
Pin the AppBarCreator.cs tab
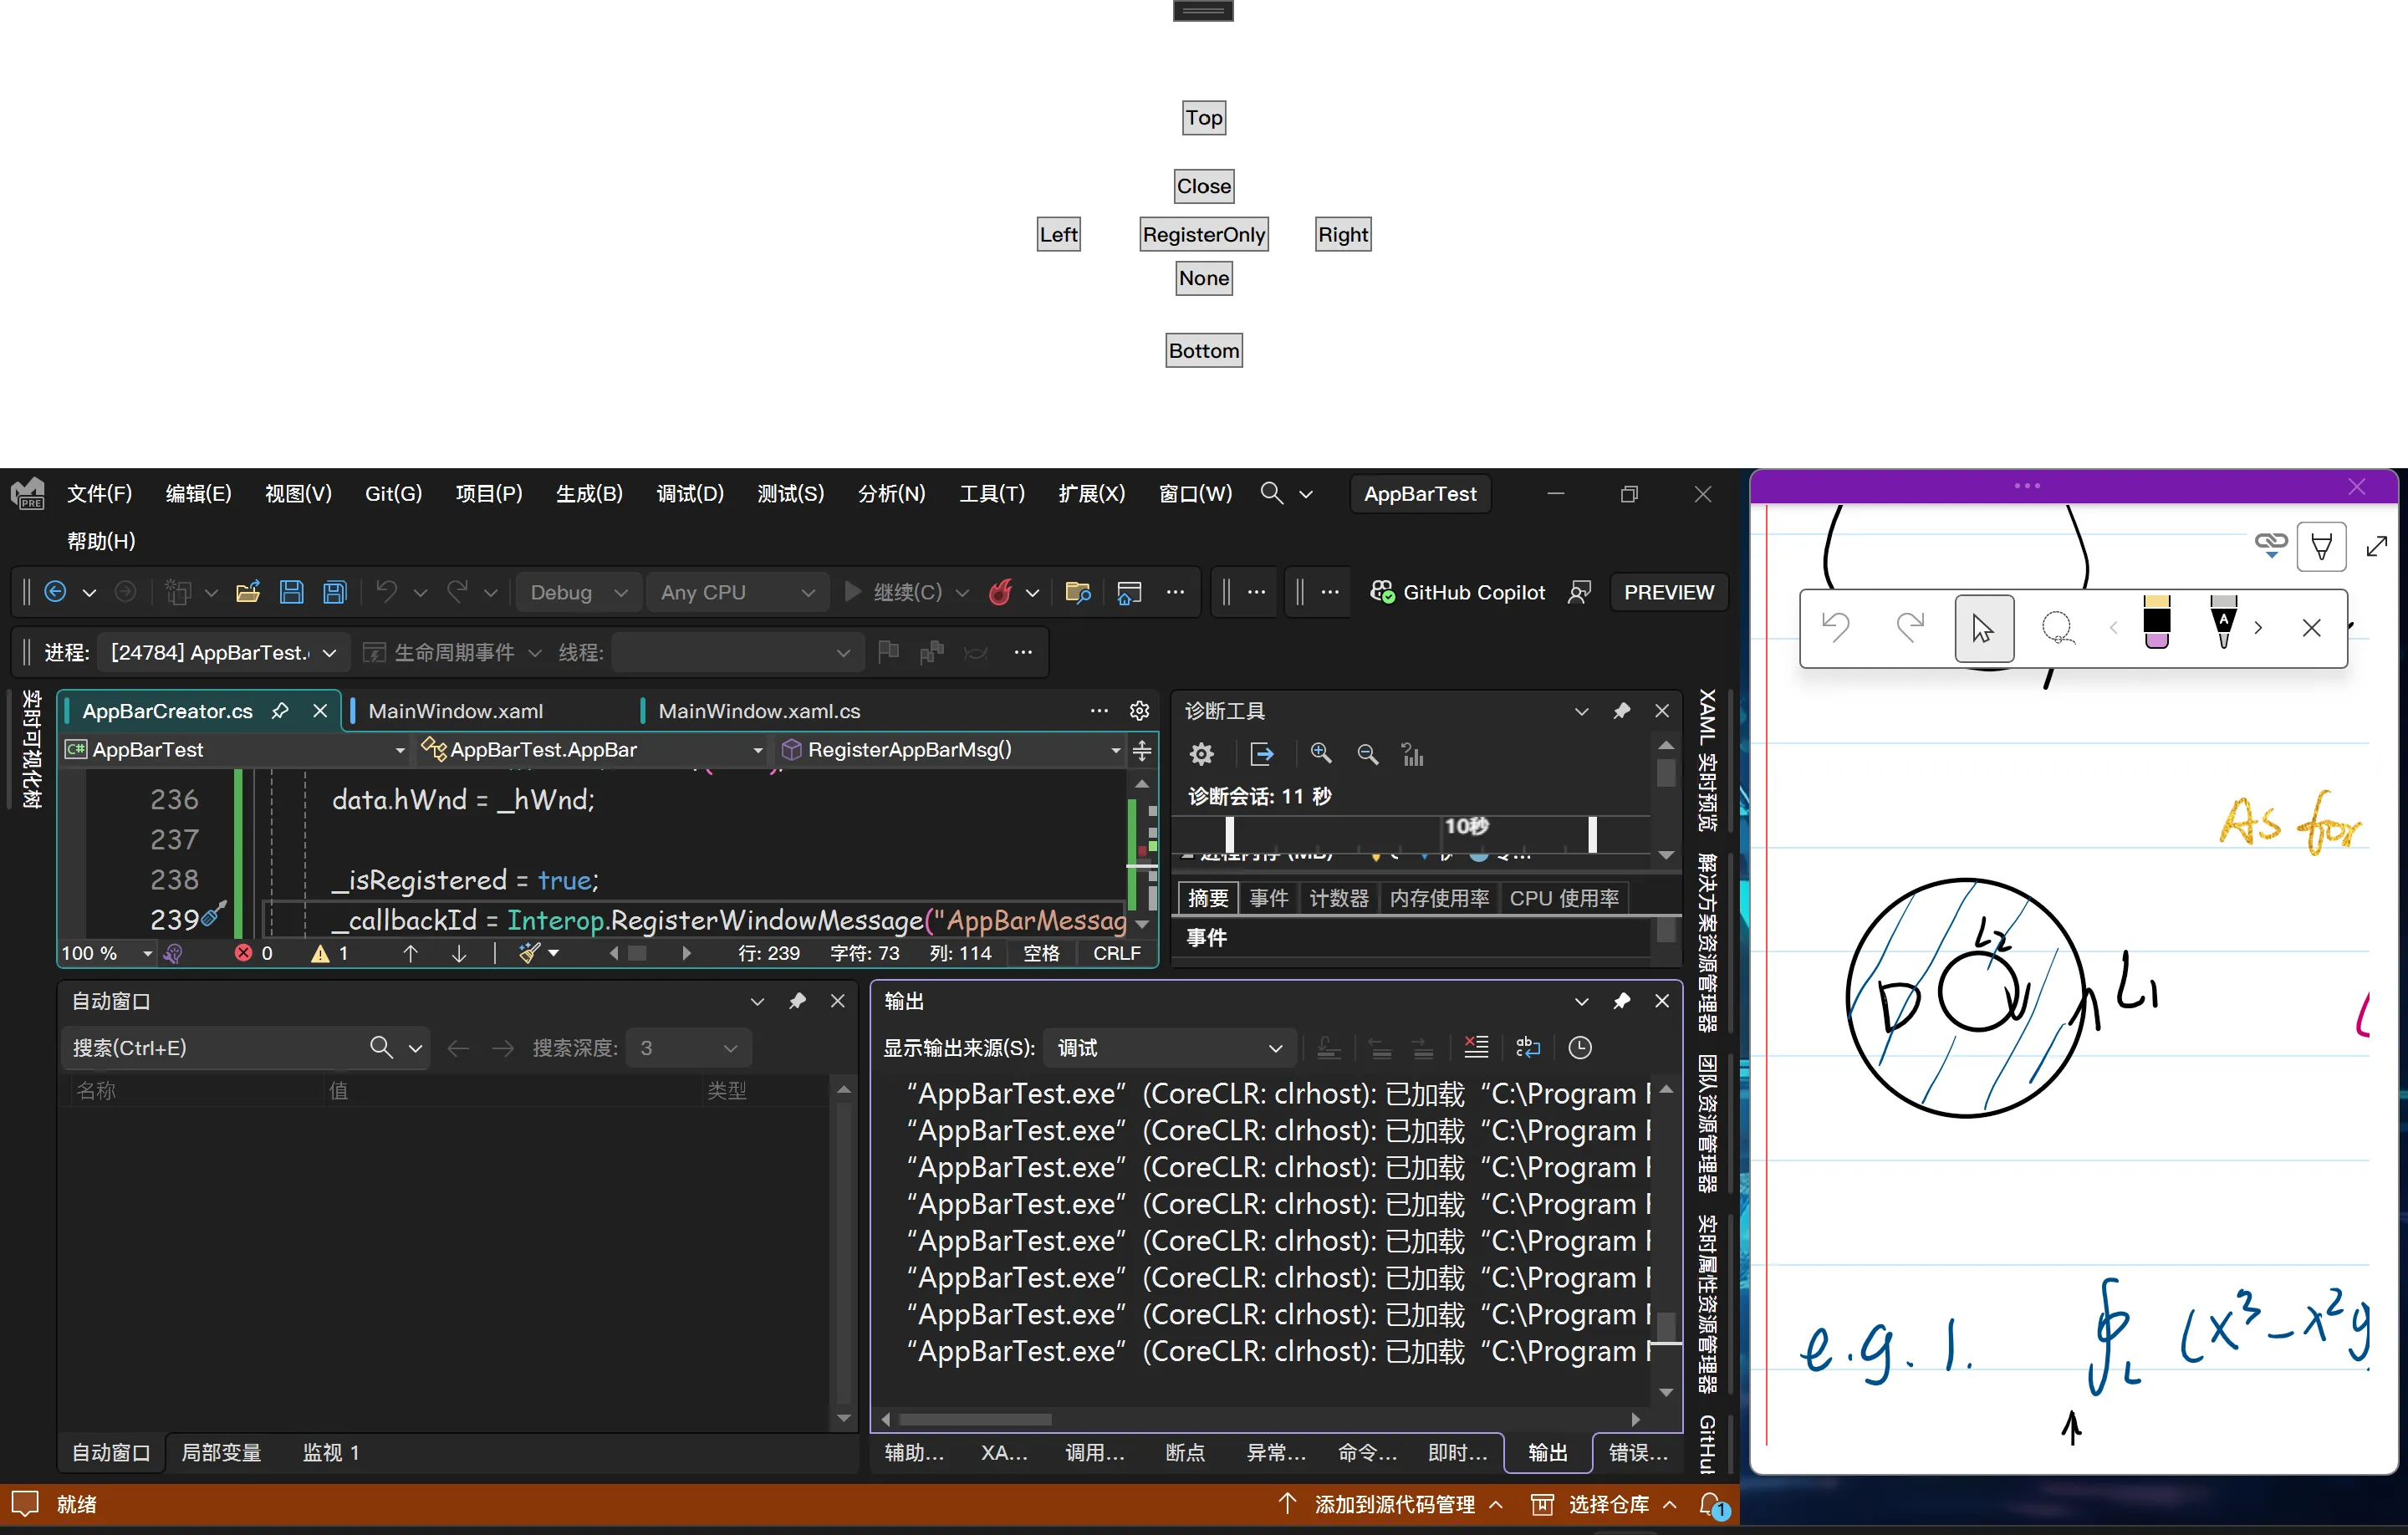[280, 711]
